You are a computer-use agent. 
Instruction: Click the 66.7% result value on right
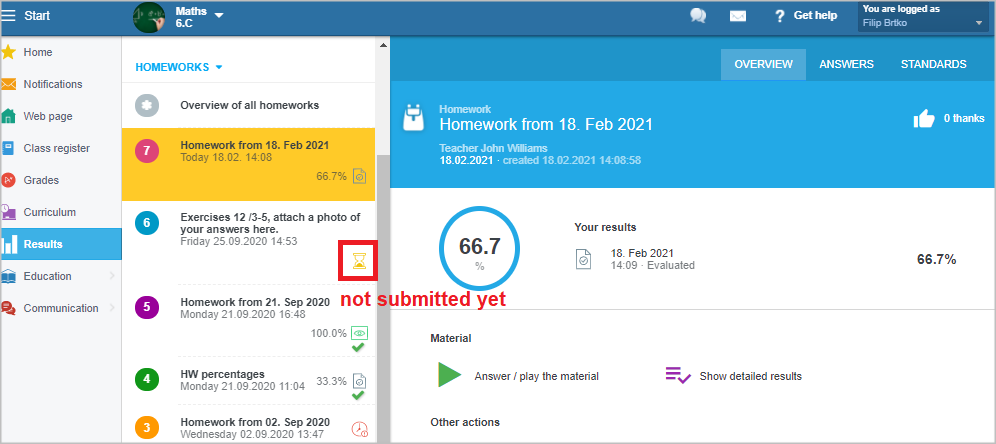coord(937,259)
